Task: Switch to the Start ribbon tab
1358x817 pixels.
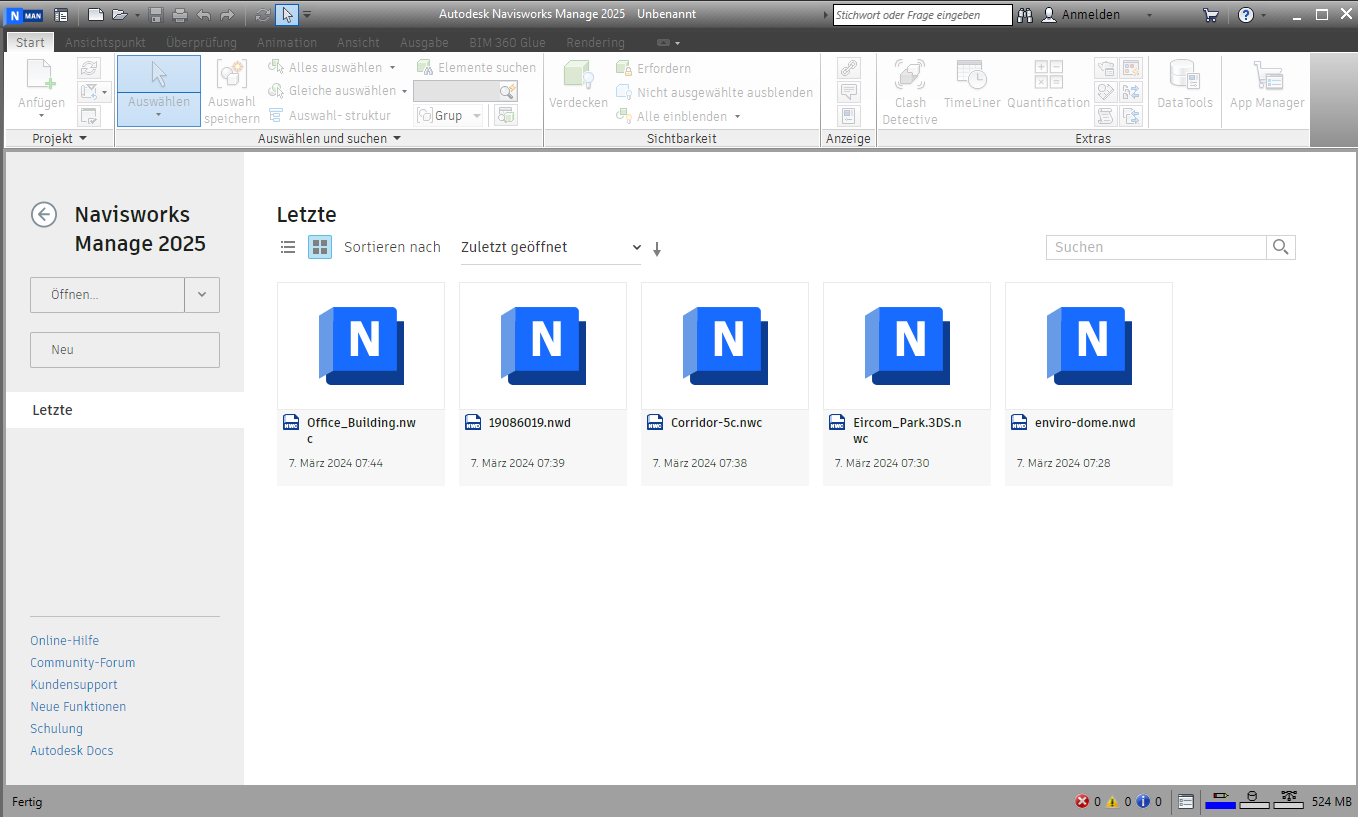Action: point(30,42)
